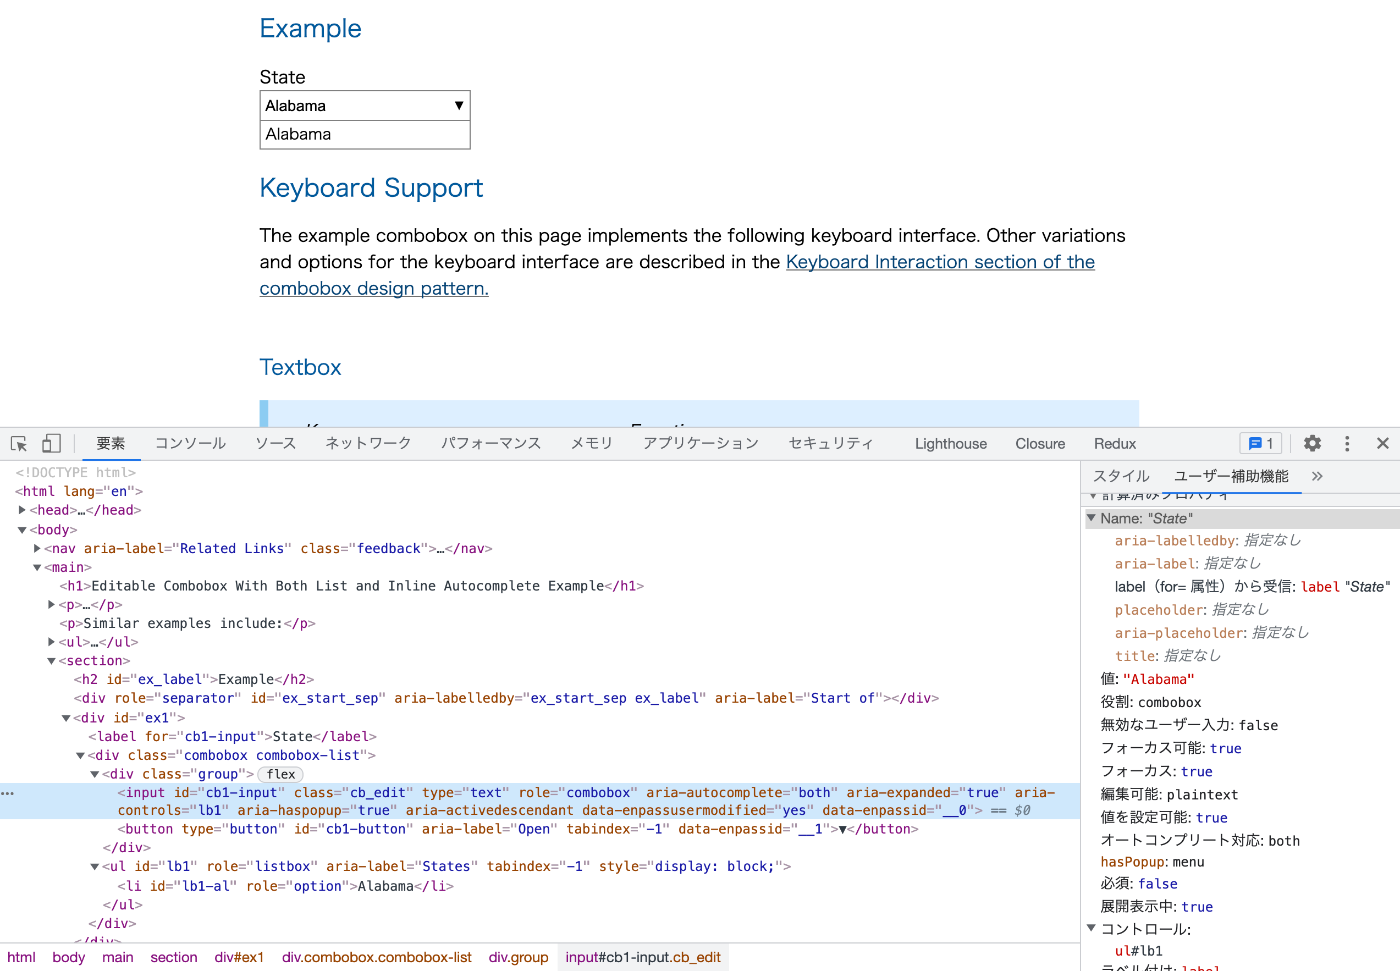The width and height of the screenshot is (1400, 971).
Task: Click the issues counter badge
Action: click(1260, 443)
